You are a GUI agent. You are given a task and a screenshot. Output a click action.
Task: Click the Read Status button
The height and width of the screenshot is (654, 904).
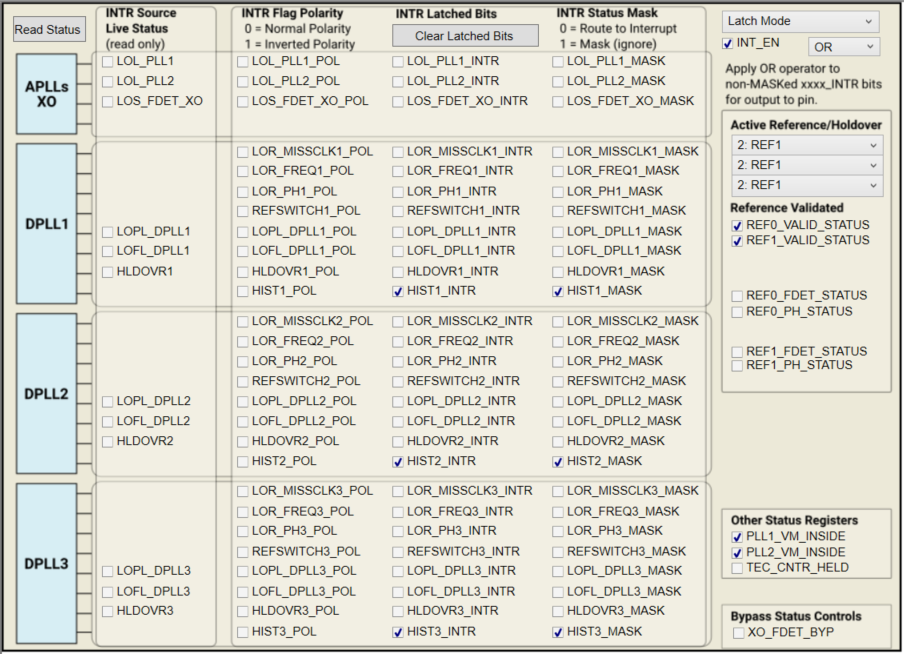[x=48, y=29]
